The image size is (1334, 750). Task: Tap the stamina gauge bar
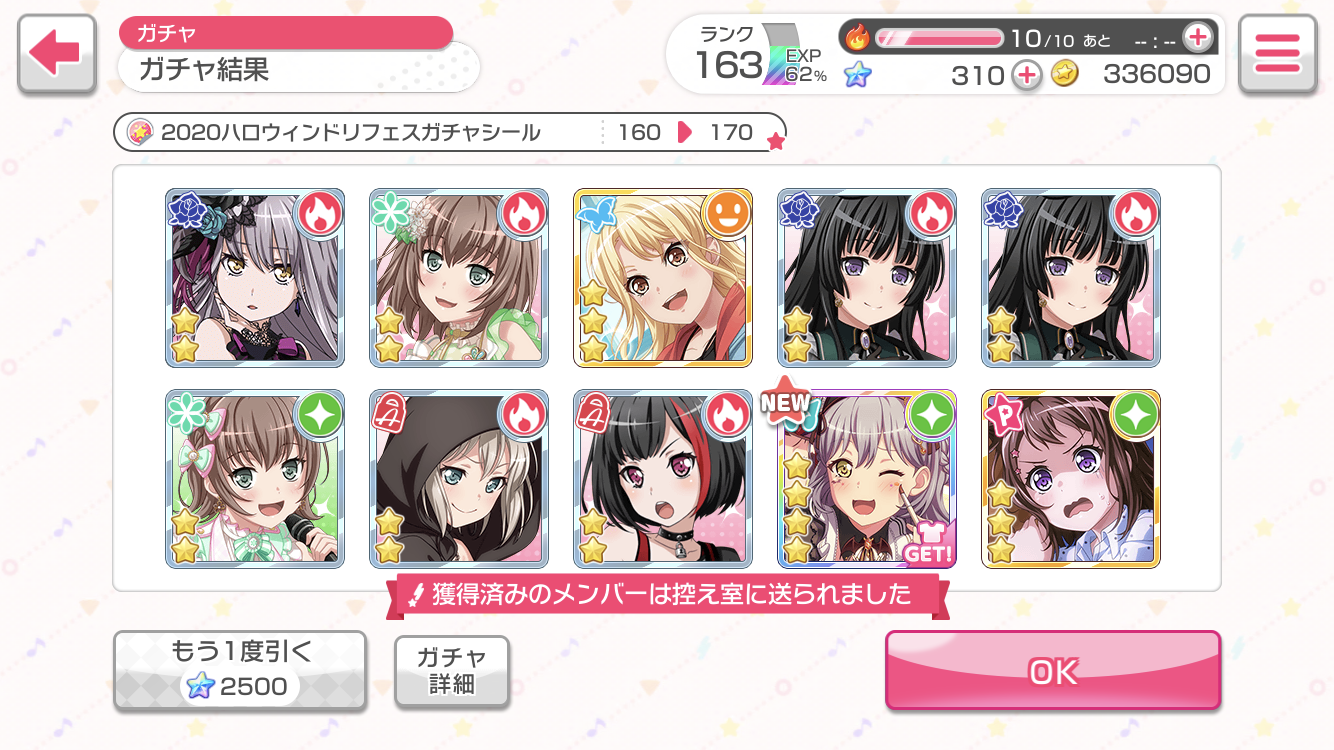pos(939,38)
